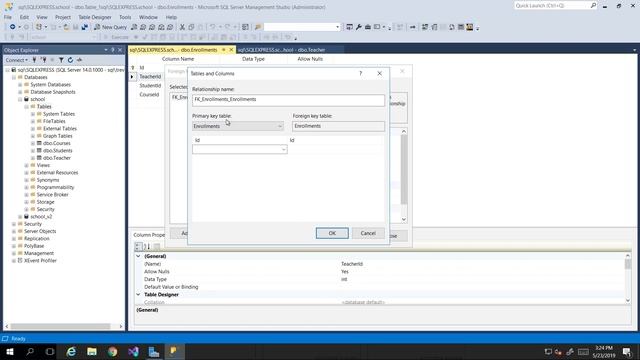Open the Windows Start menu
640x360 pixels.
pos(10,351)
